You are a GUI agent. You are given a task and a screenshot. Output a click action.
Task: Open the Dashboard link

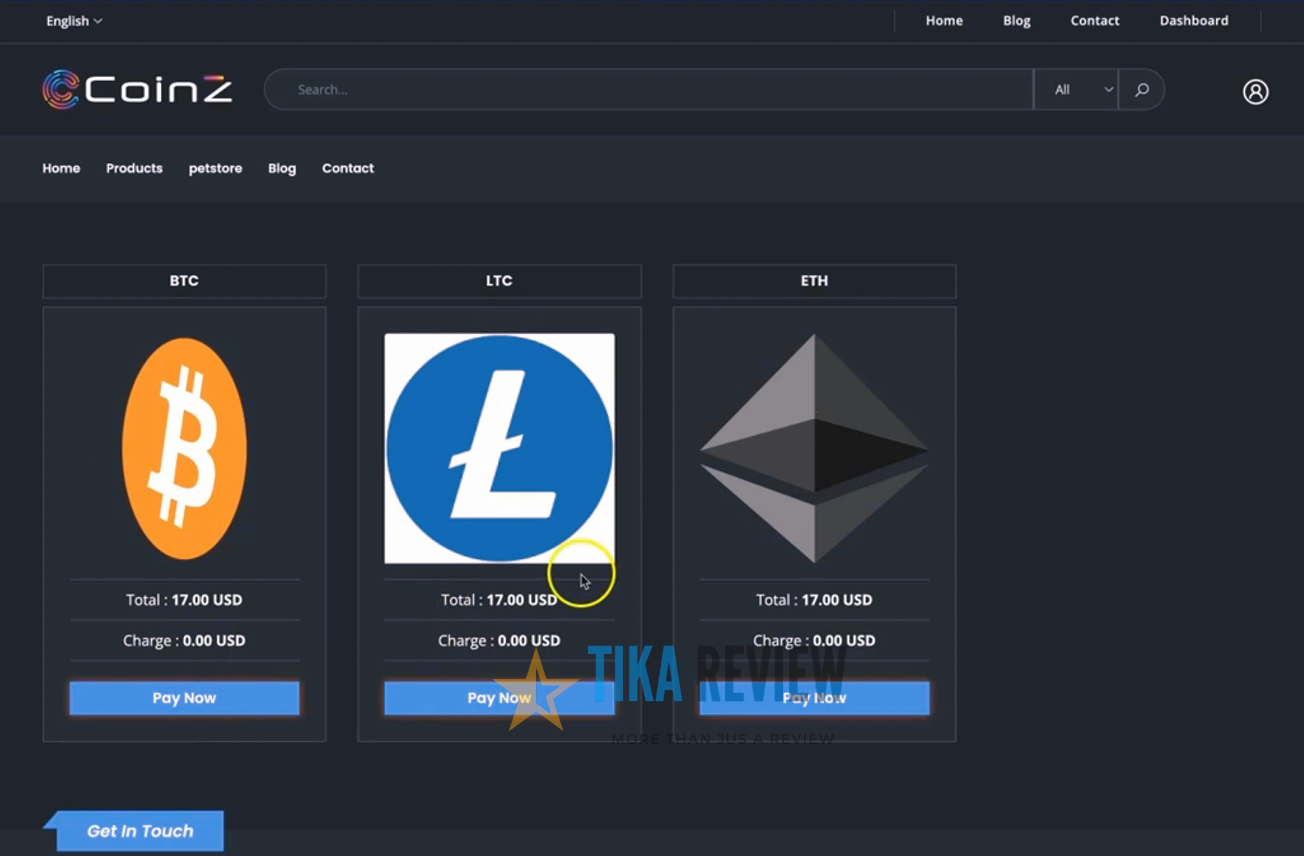tap(1194, 20)
